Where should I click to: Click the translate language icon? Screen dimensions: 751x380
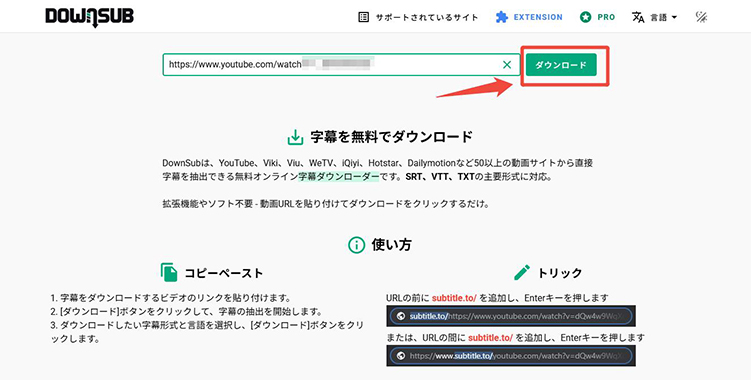pos(638,17)
